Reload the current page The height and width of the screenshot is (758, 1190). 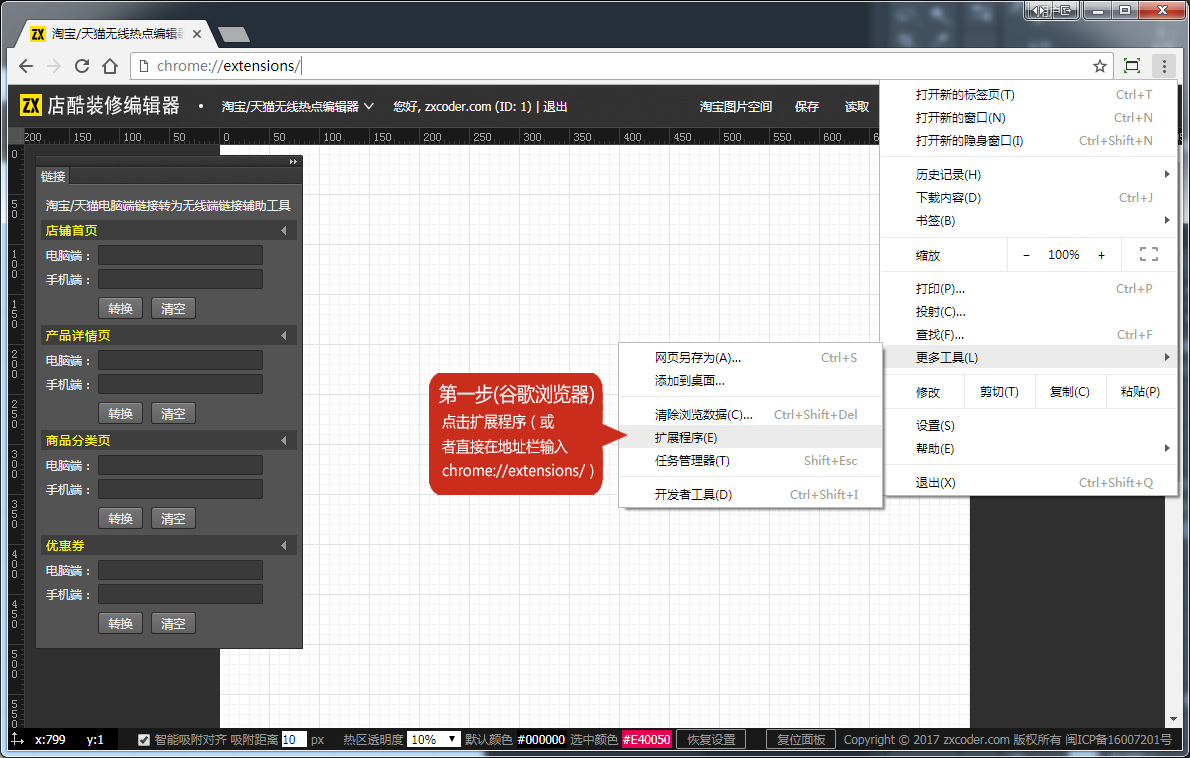point(82,66)
